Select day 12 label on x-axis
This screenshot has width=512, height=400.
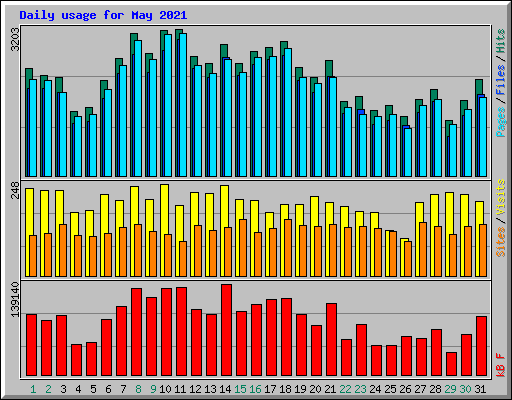click(195, 389)
